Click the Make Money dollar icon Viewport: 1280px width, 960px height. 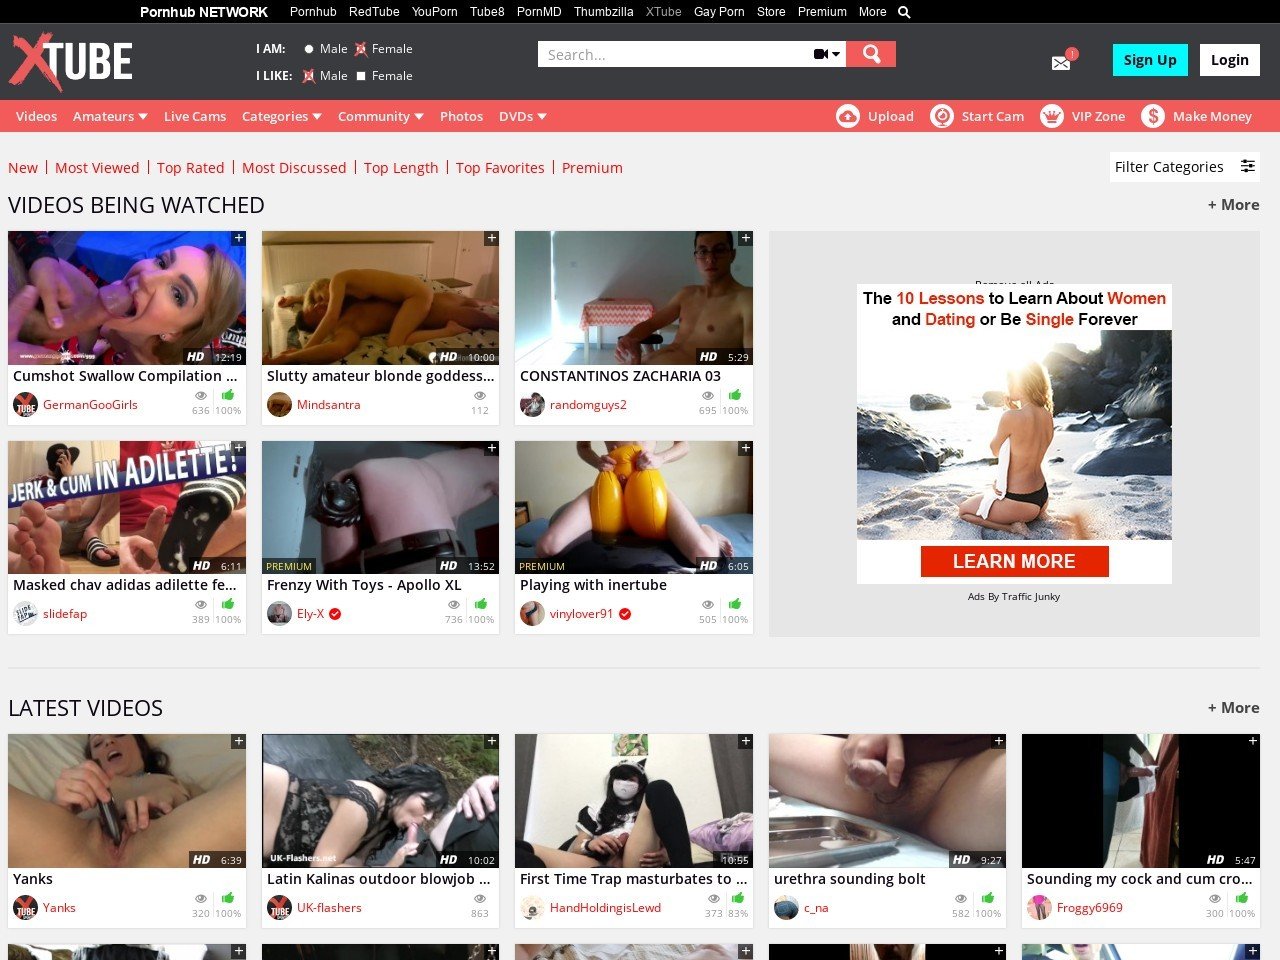tap(1152, 117)
